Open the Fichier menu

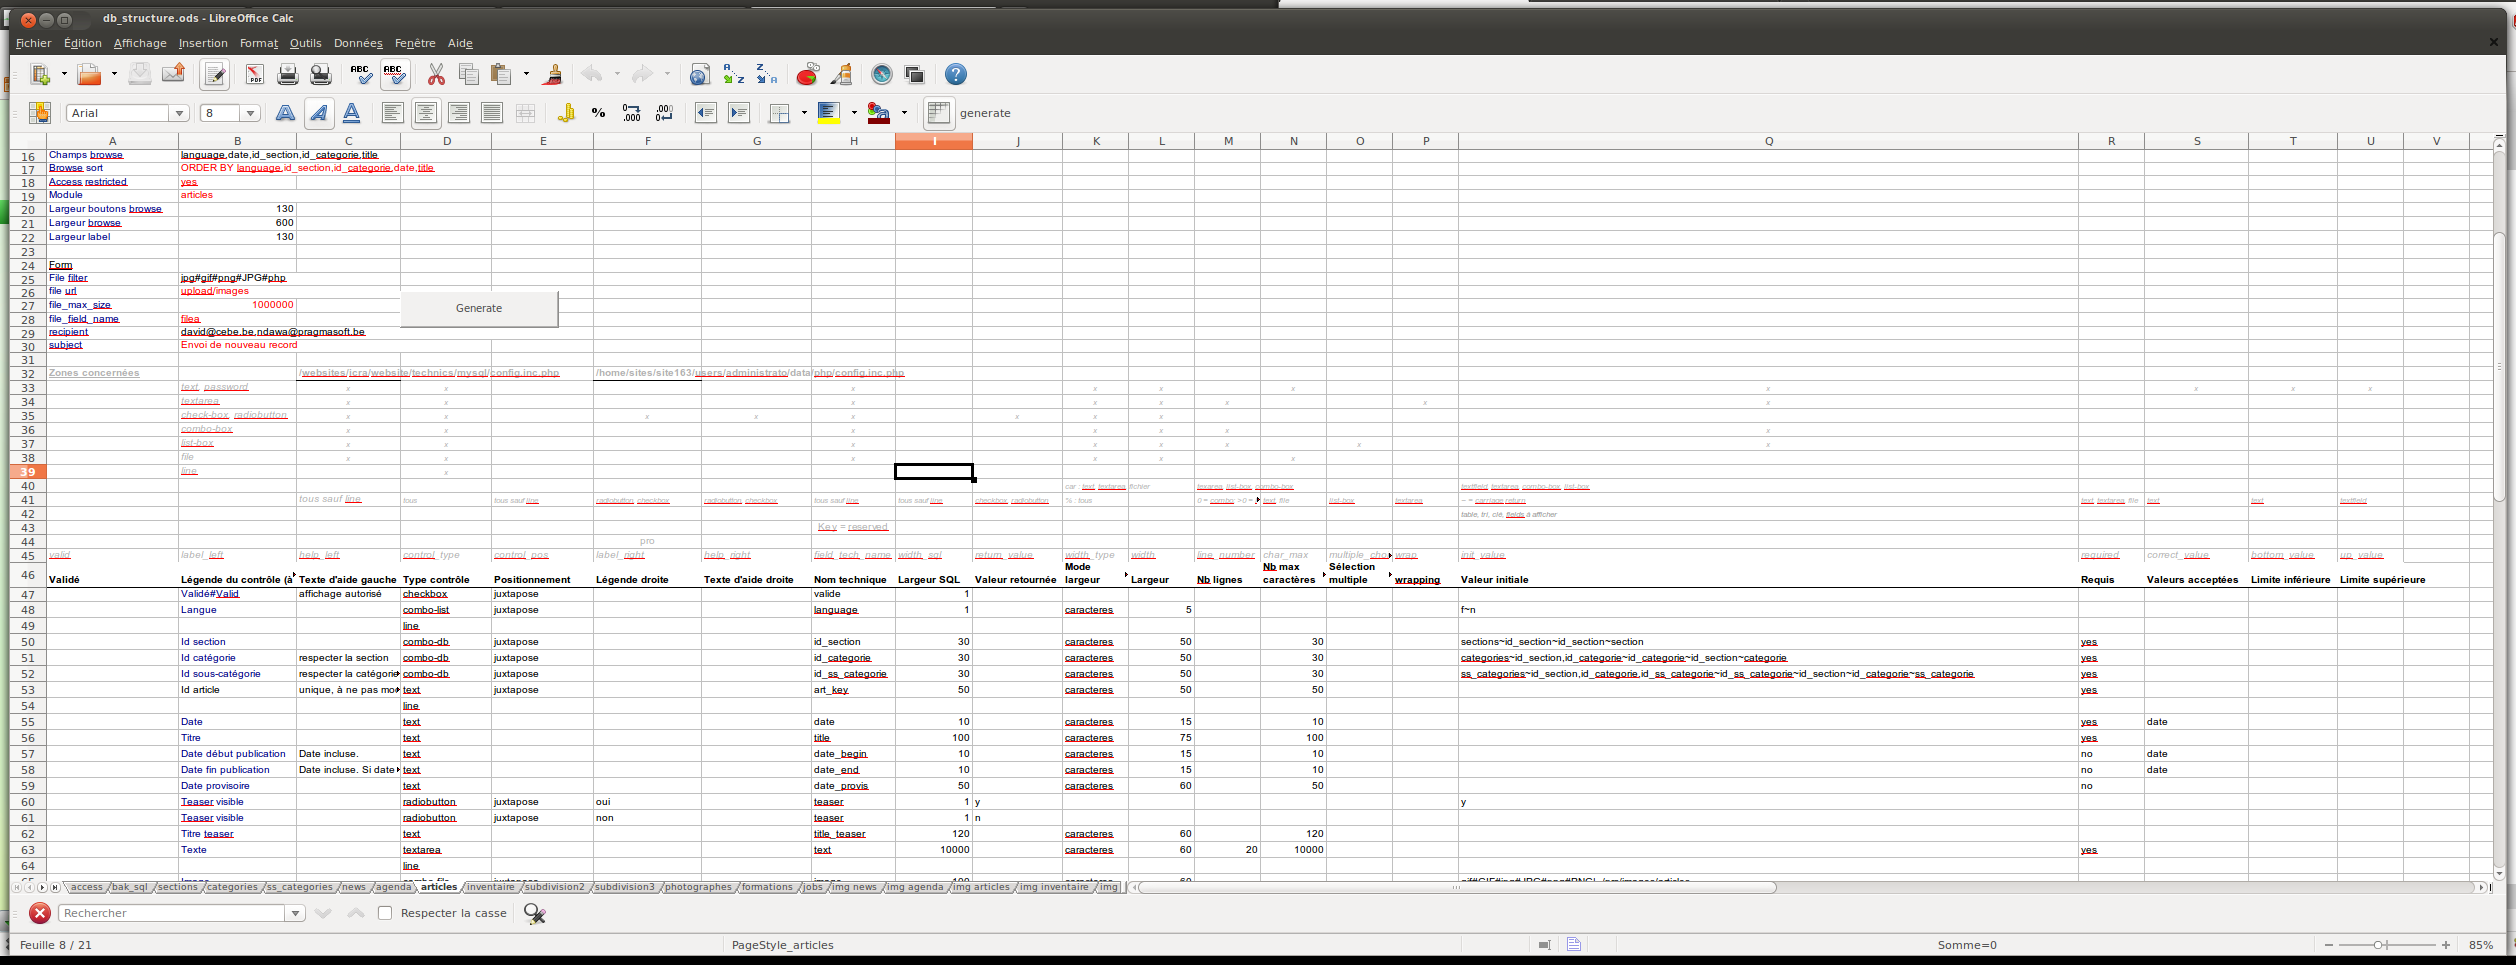pos(33,43)
